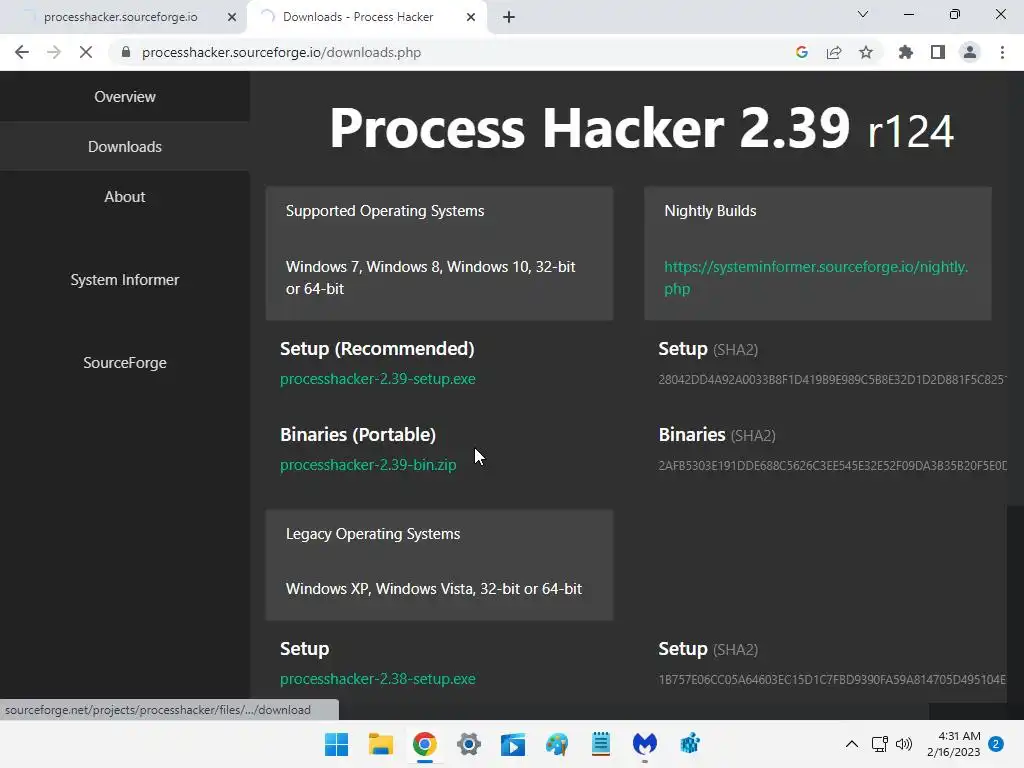This screenshot has height=768, width=1024.
Task: Click the Setup SHA2 hash starting 1B757E06
Action: (x=833, y=680)
